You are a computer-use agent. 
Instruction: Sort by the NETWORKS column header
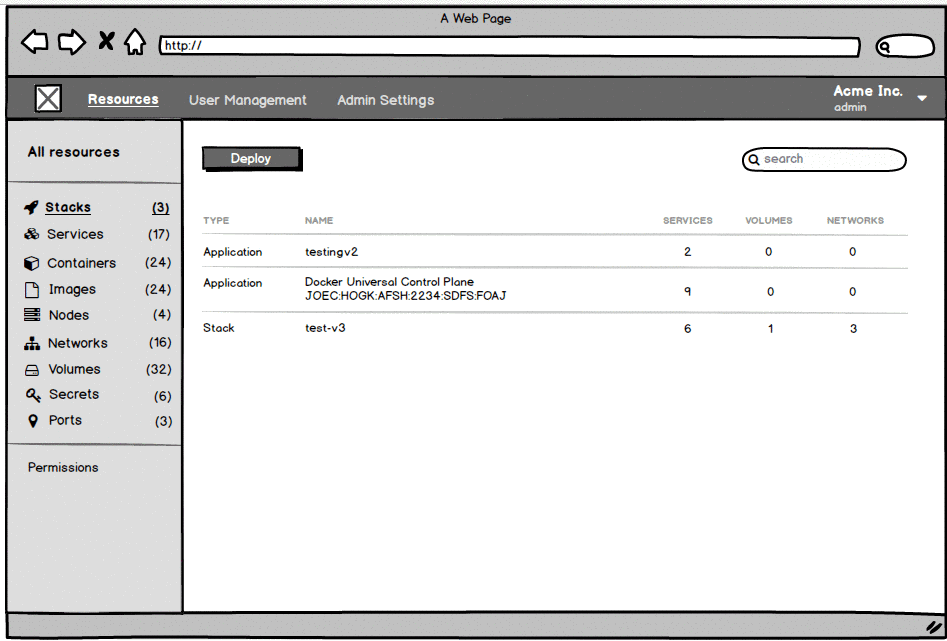point(855,221)
